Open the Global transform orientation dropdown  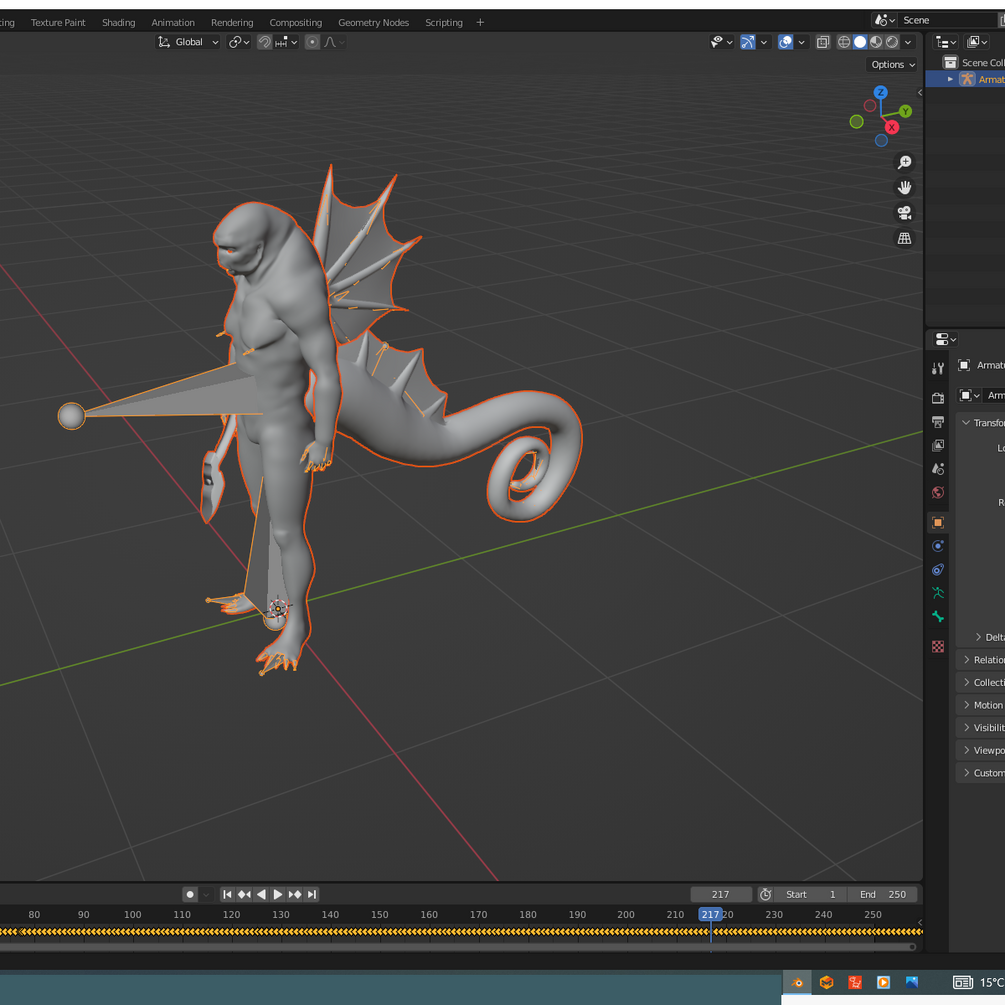(x=188, y=42)
